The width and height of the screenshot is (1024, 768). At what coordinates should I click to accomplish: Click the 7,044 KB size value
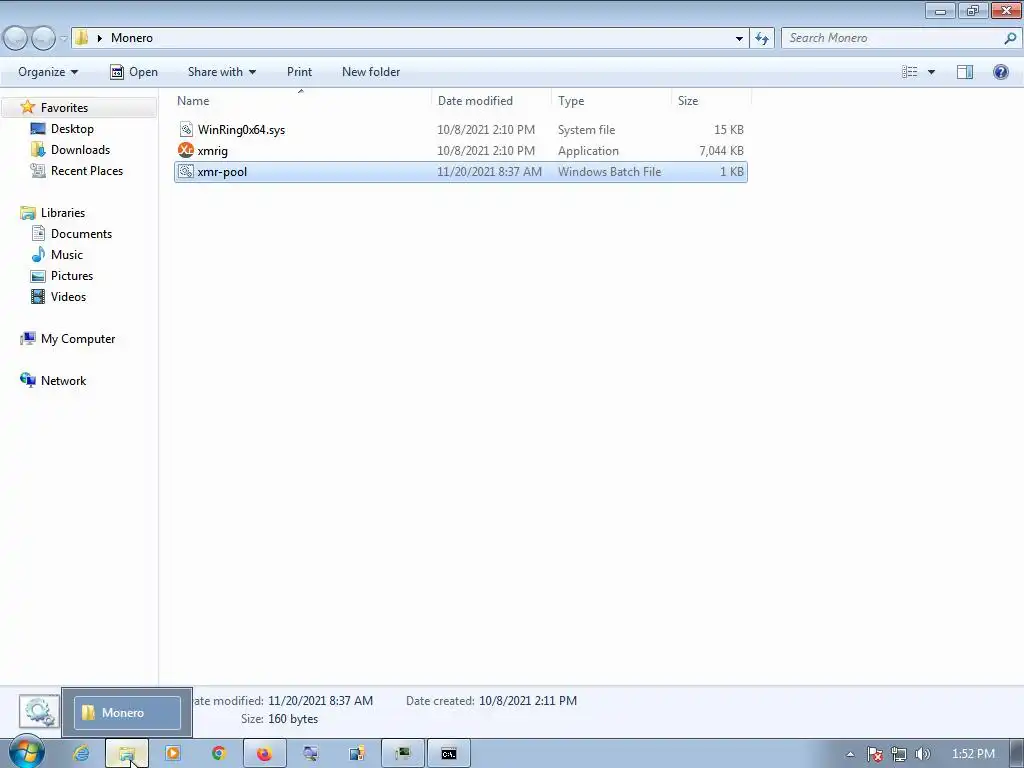pos(721,150)
